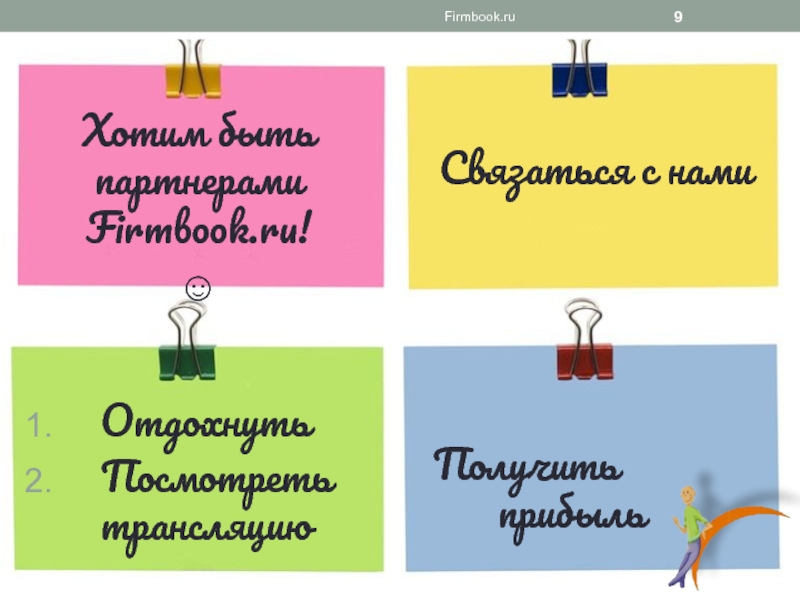Click the smiley face under pink note
Screen dimensions: 800x600
tap(198, 289)
